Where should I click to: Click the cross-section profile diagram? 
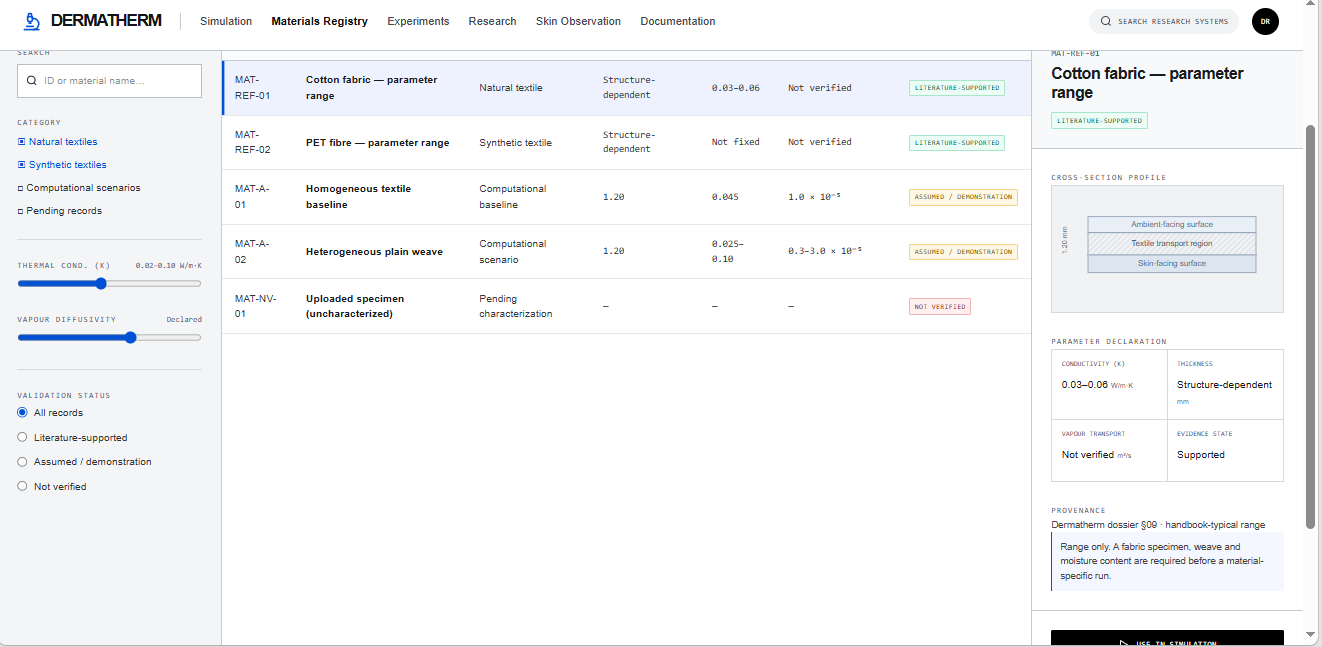coord(1167,249)
